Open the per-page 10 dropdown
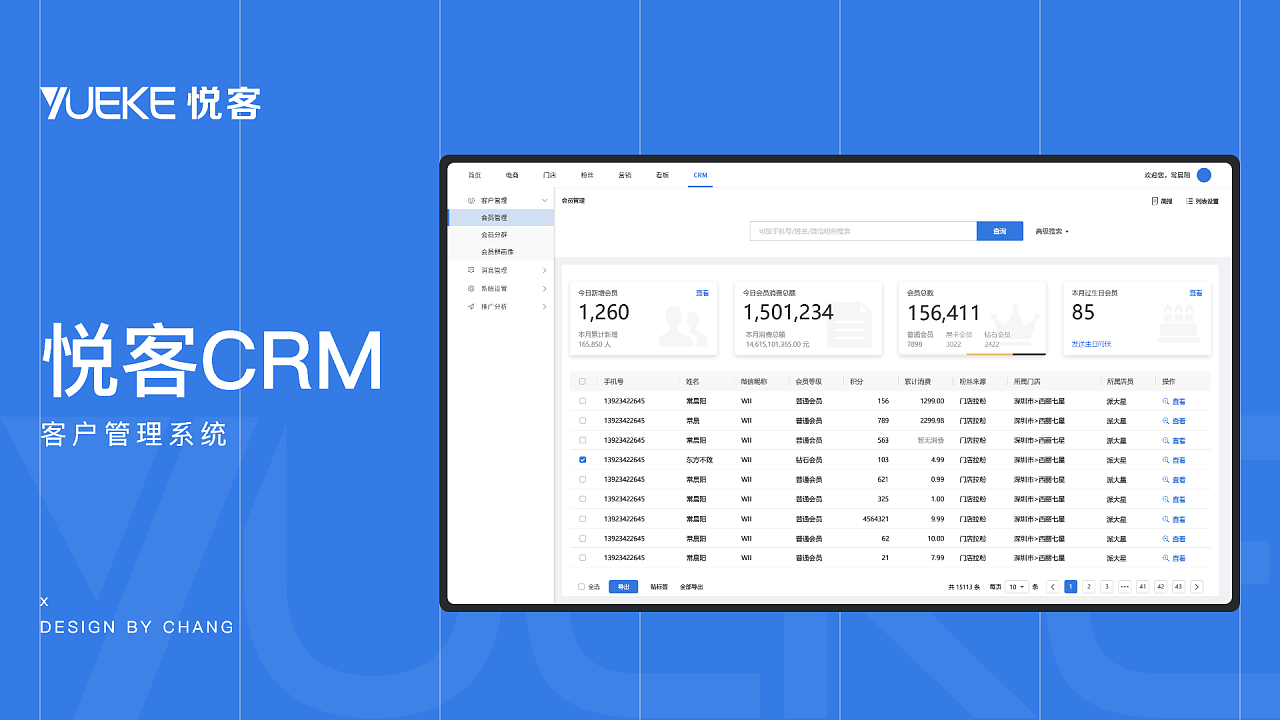1280x720 pixels. pos(1016,587)
